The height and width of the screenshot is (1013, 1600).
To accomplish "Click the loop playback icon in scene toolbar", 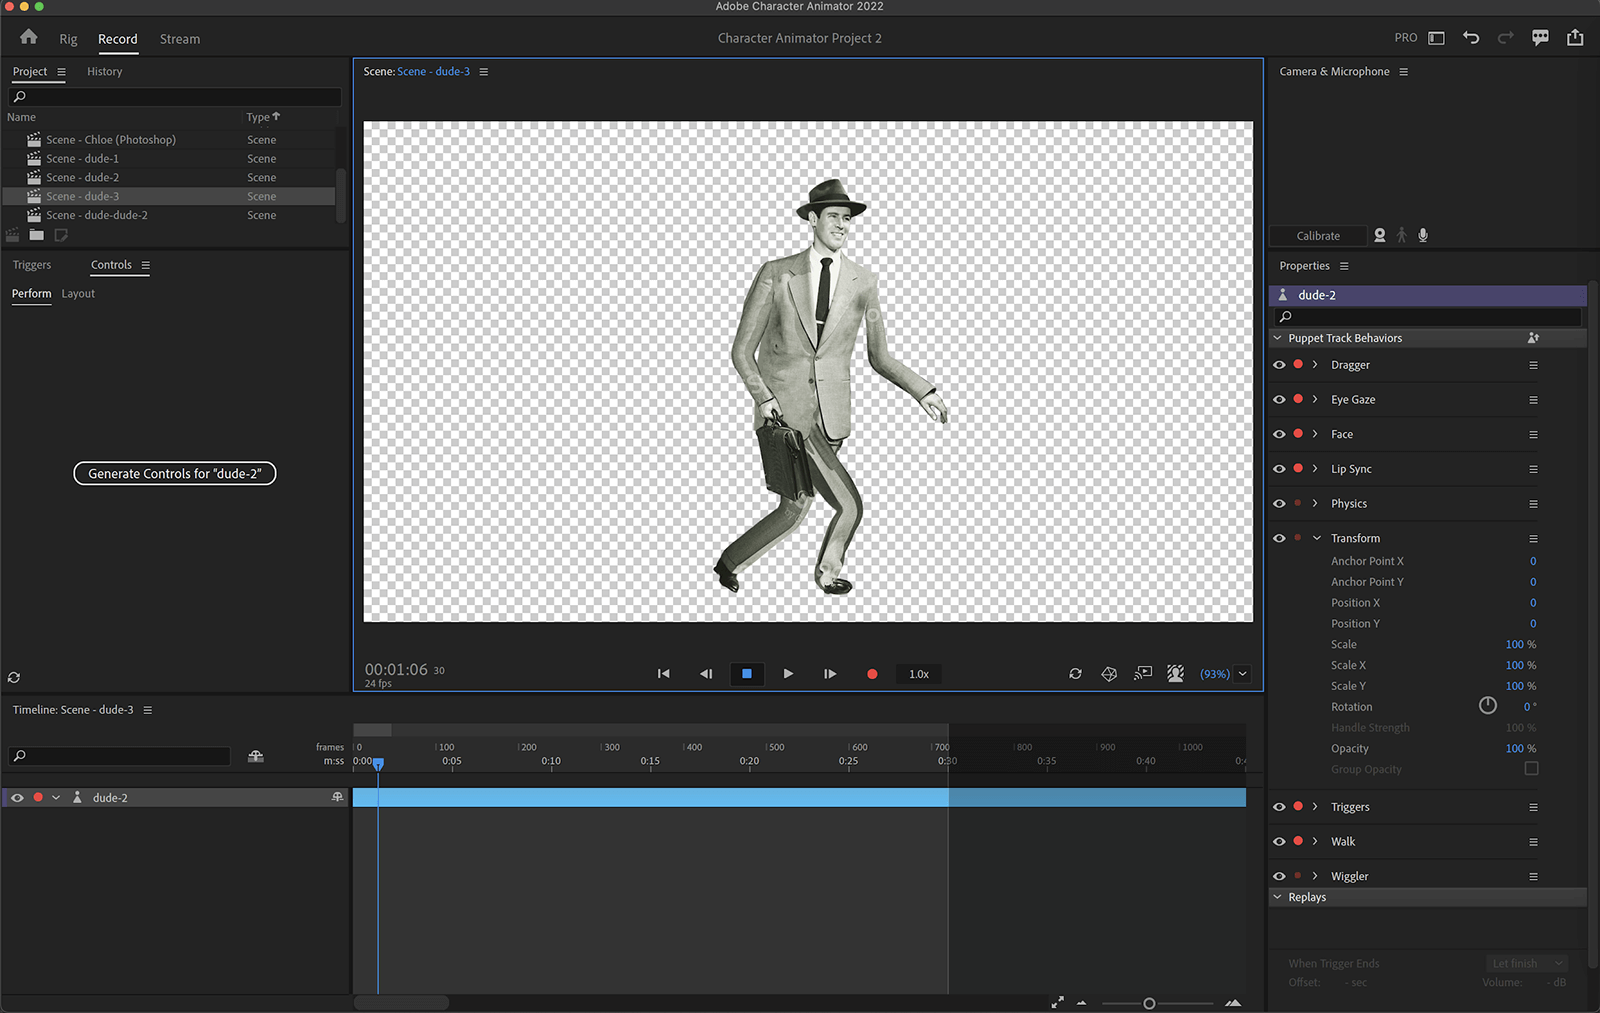I will coord(1075,674).
